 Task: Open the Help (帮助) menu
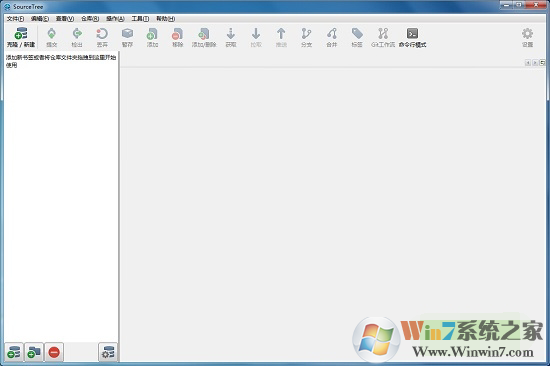click(166, 19)
